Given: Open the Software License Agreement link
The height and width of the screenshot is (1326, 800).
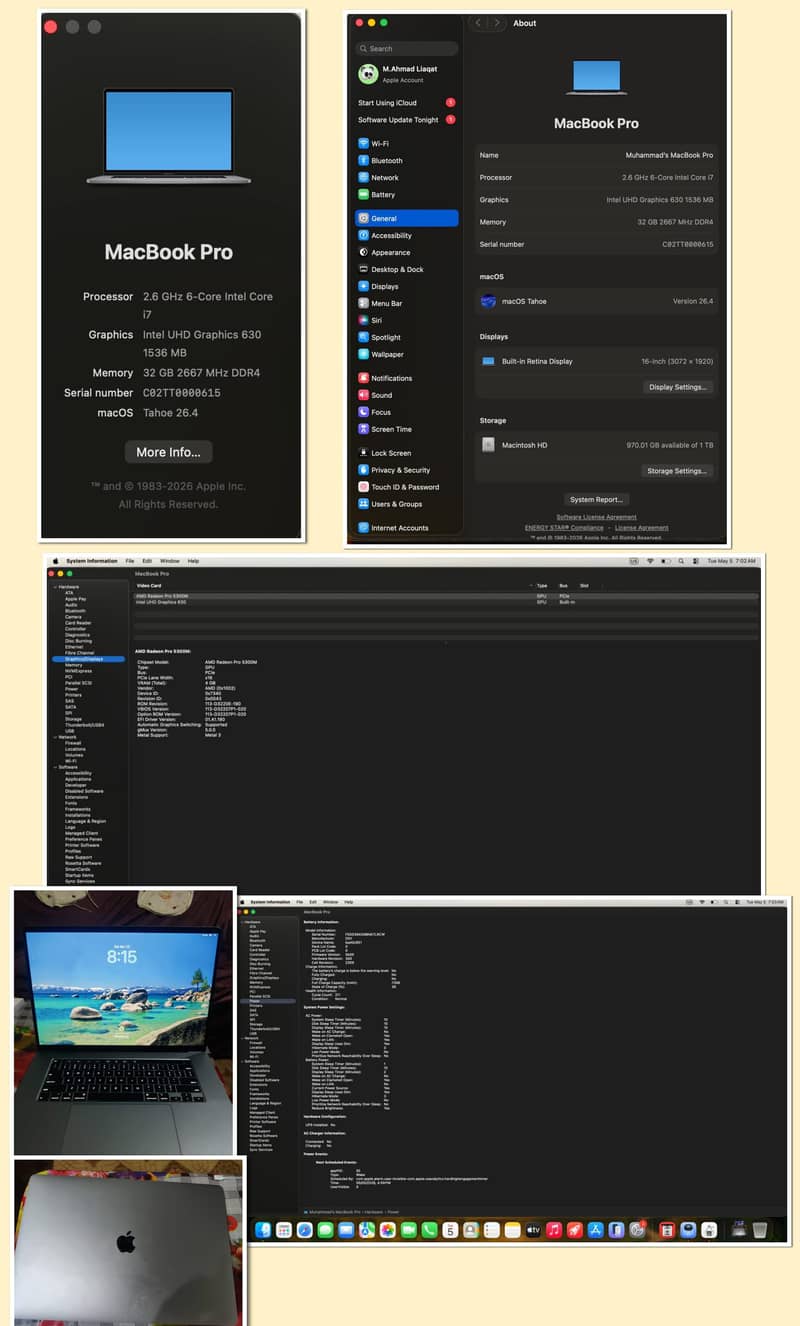Looking at the screenshot, I should (596, 517).
